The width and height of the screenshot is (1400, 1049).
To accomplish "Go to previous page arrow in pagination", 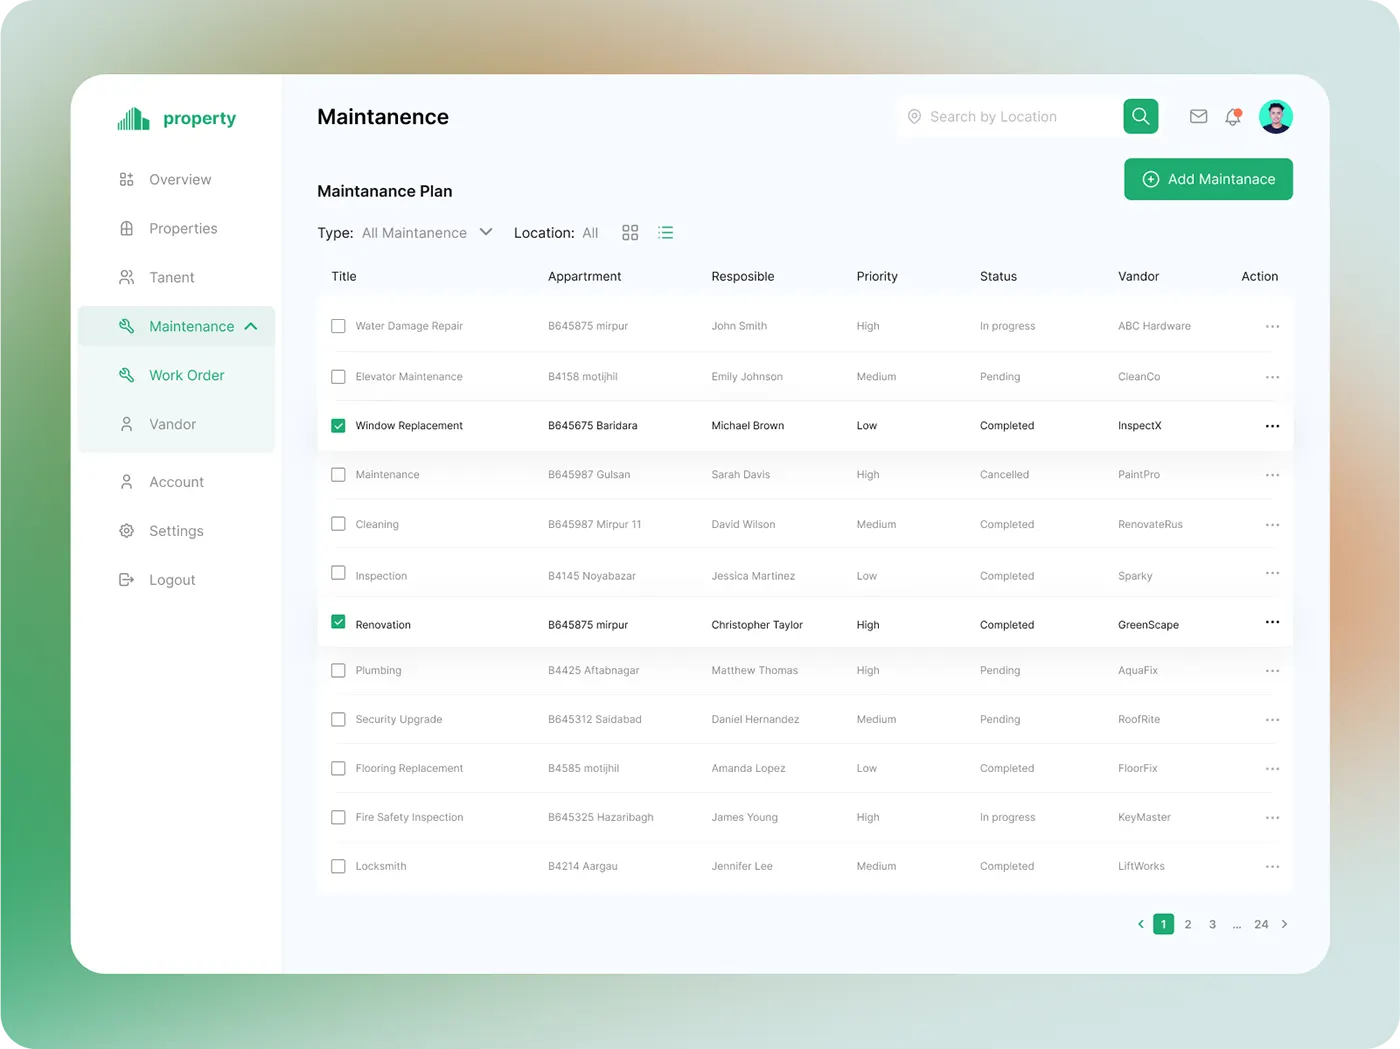I will (x=1141, y=924).
